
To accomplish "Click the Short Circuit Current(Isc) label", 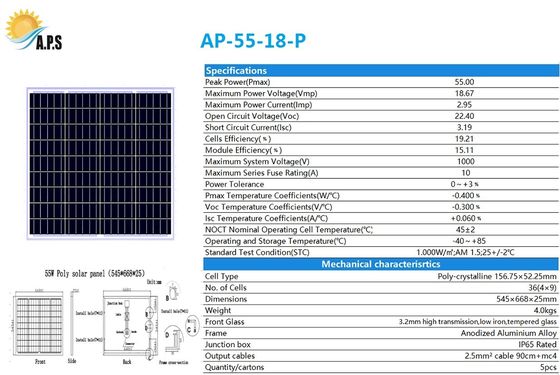I will 248,128.
